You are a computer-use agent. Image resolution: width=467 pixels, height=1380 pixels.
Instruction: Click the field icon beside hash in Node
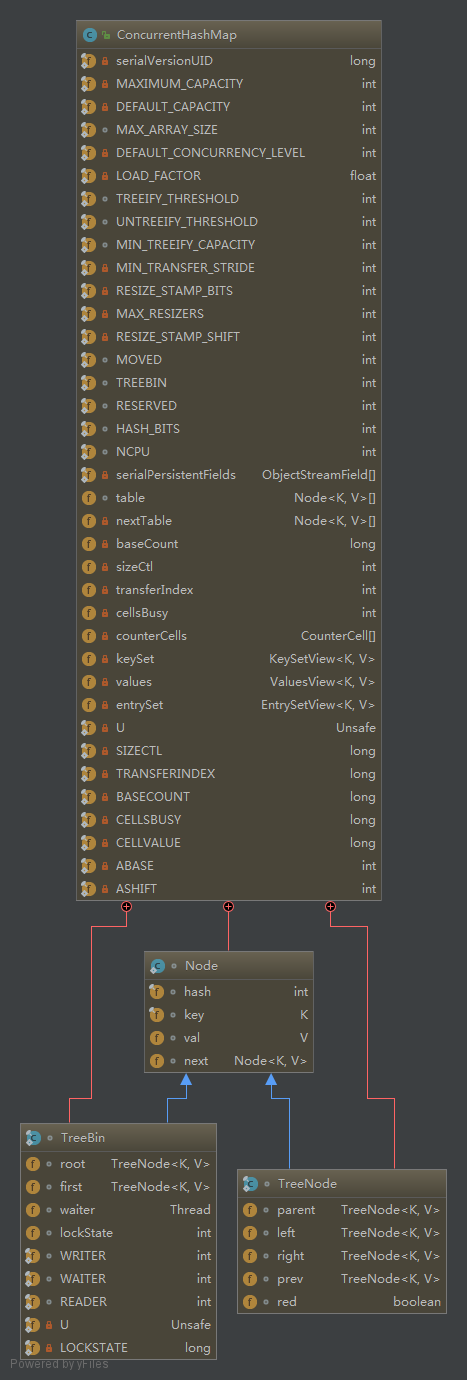coord(156,992)
